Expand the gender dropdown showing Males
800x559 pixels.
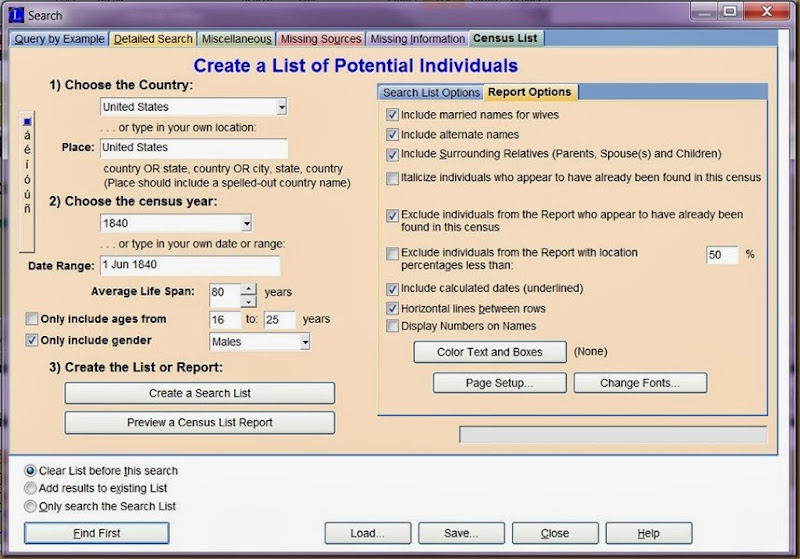(x=305, y=342)
